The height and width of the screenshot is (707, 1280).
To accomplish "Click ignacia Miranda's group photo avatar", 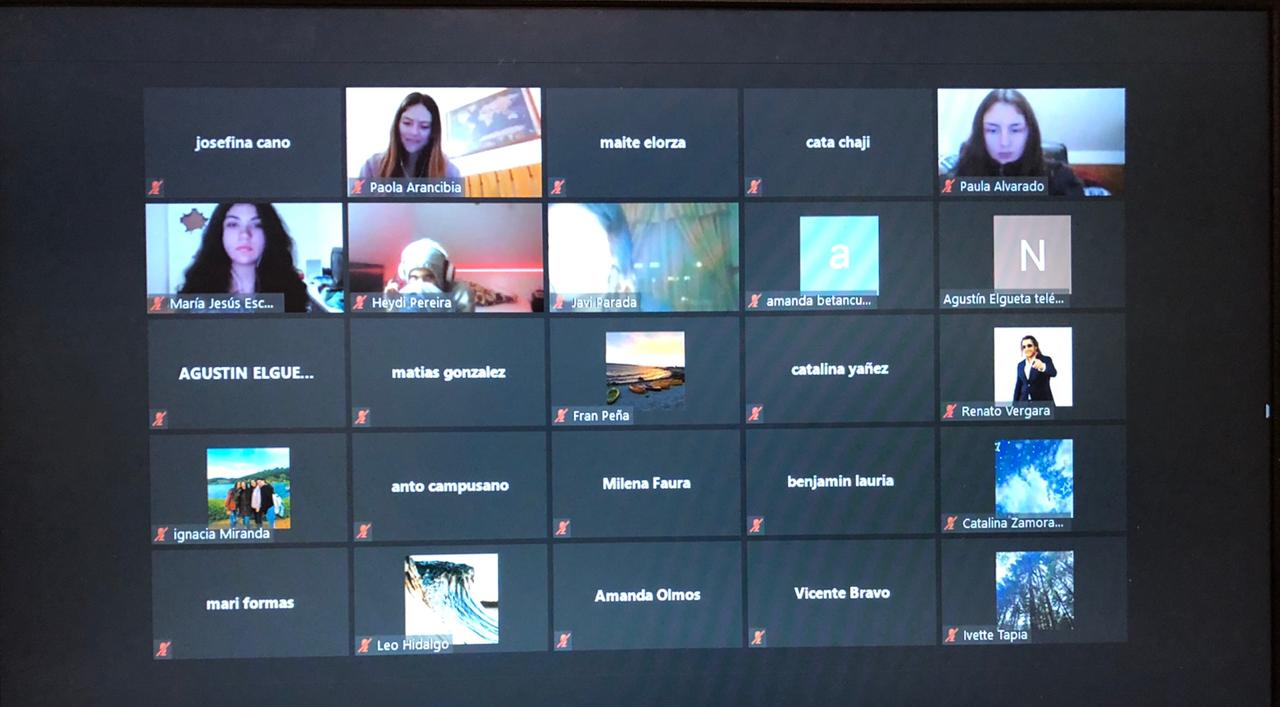I will (248, 485).
